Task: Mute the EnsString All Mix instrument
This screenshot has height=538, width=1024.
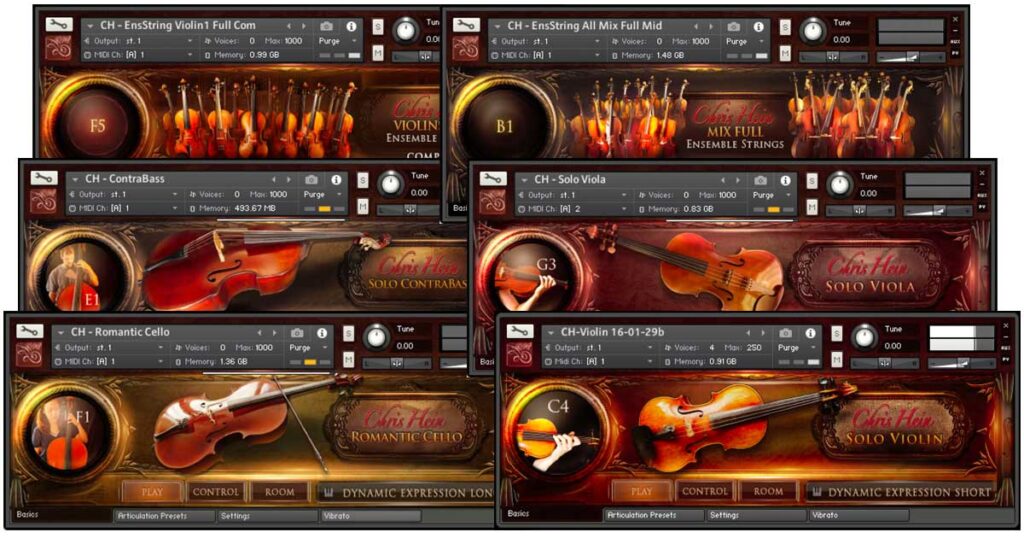Action: point(785,53)
